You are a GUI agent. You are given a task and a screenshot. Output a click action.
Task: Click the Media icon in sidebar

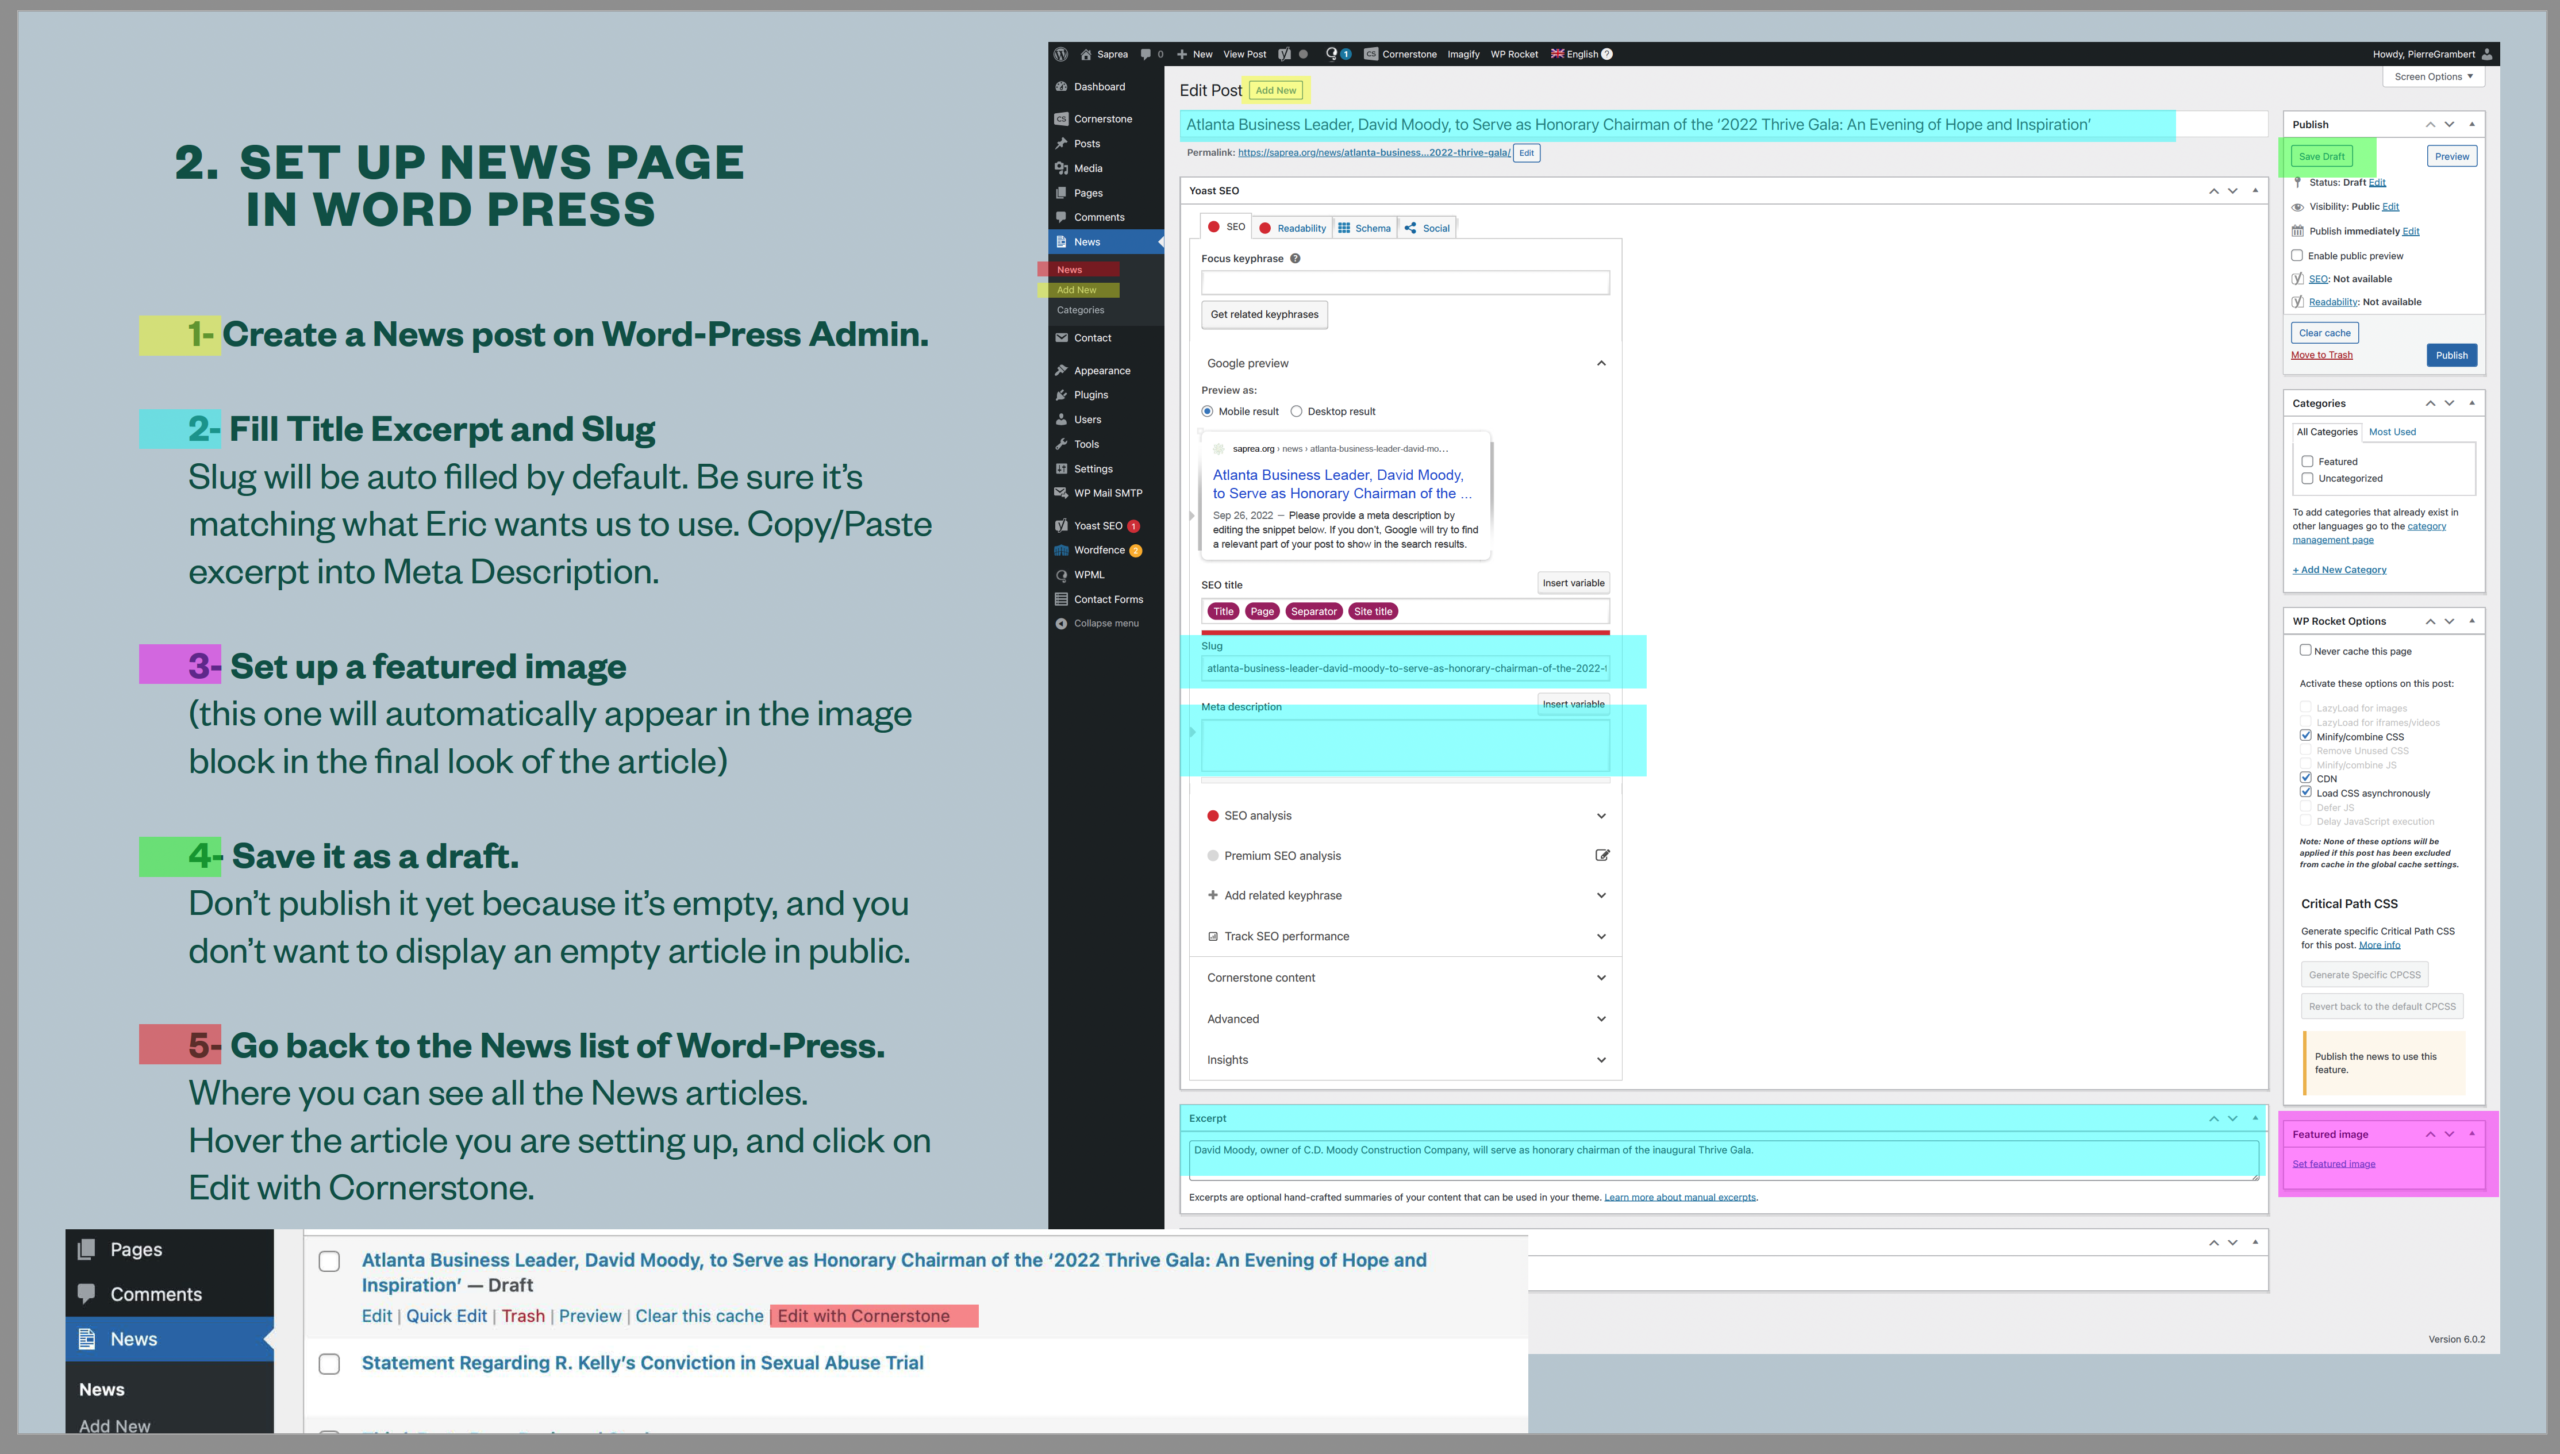click(1061, 168)
